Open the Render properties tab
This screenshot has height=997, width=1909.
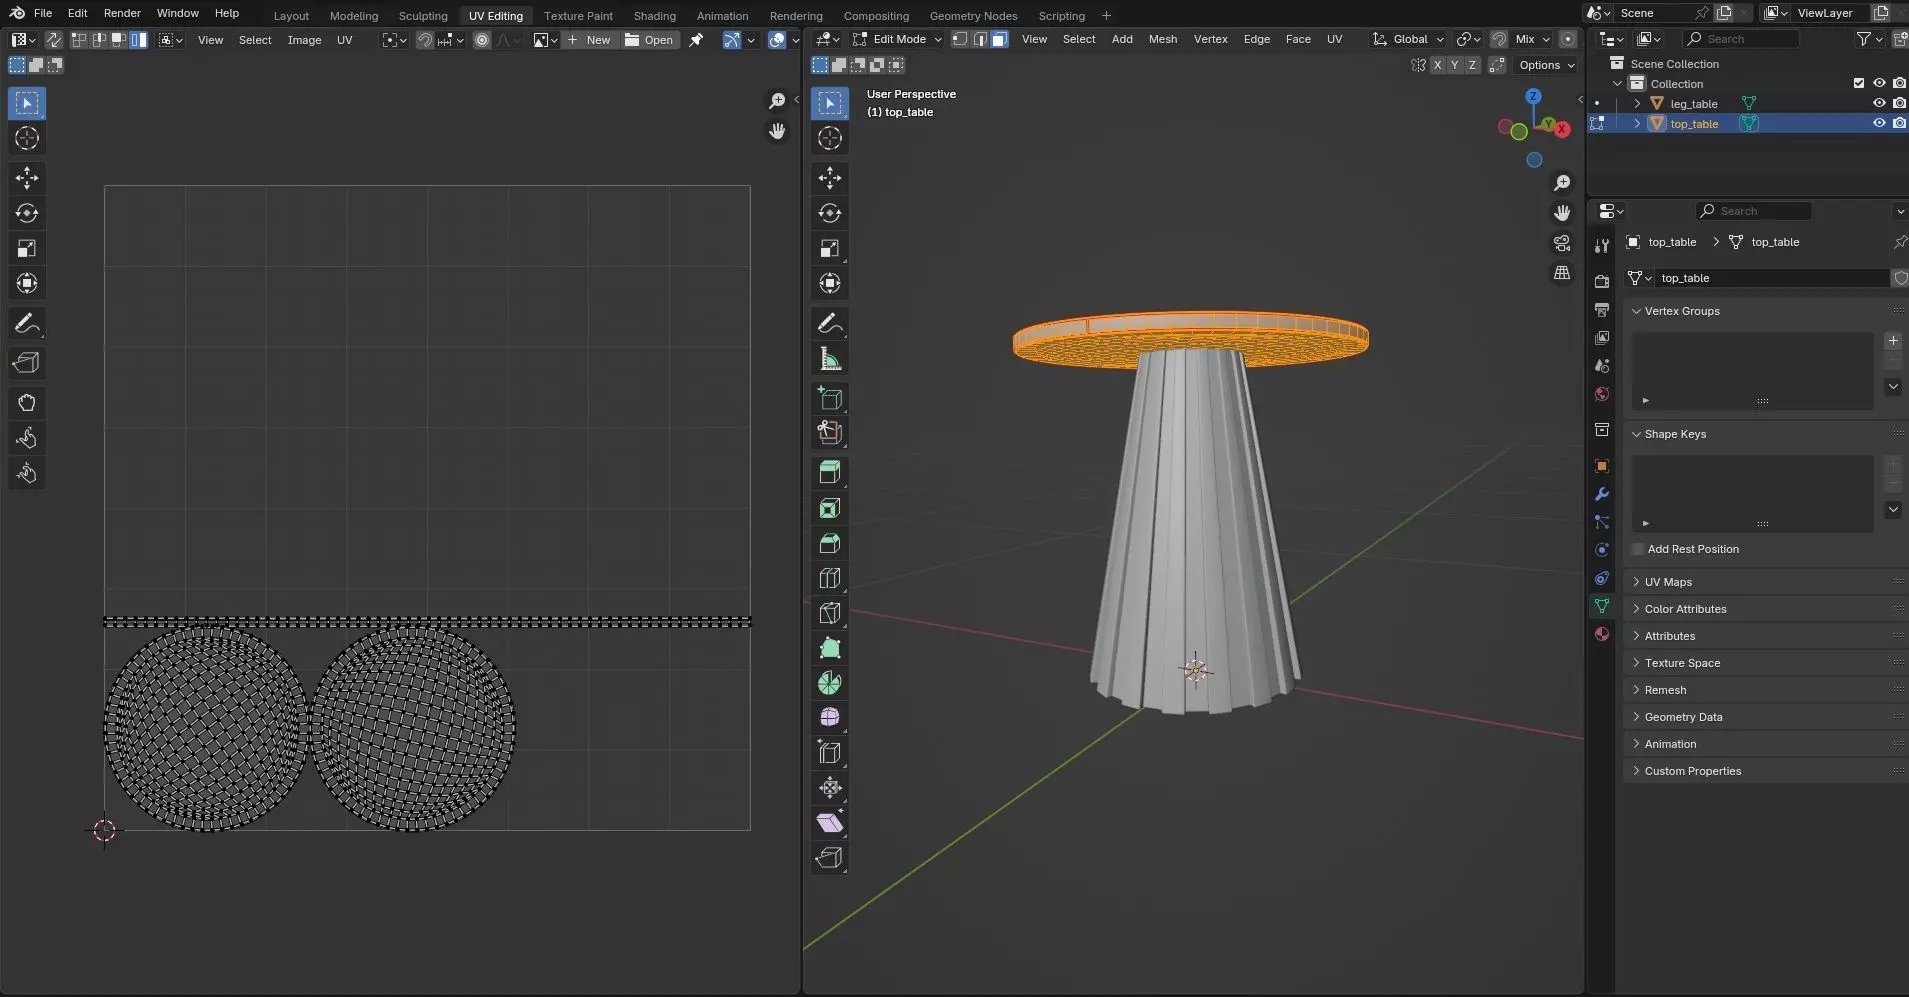[1601, 281]
